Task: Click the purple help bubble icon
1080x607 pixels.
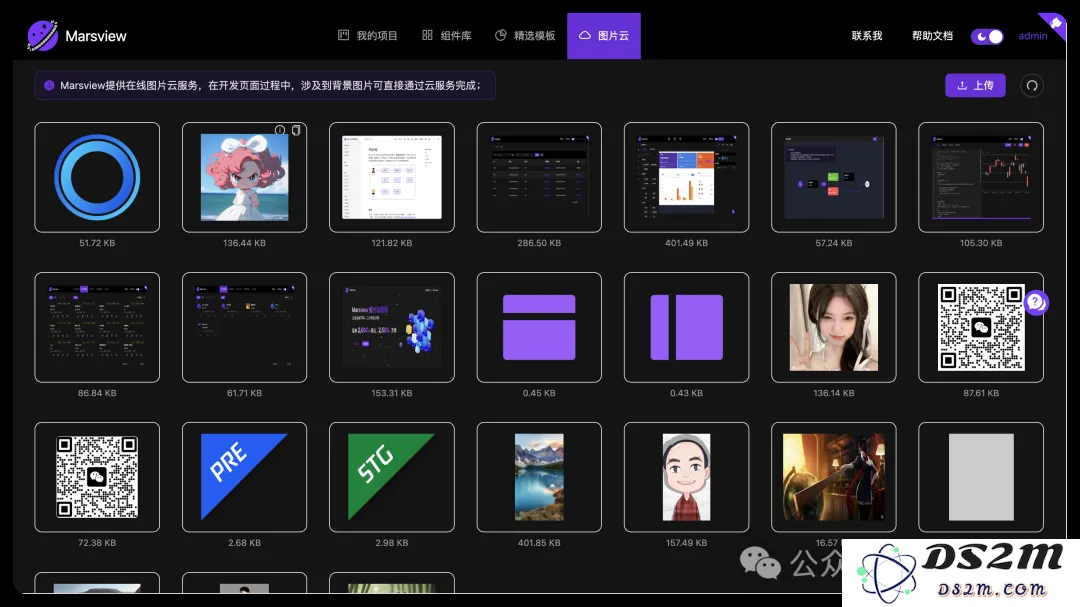Action: click(1036, 302)
